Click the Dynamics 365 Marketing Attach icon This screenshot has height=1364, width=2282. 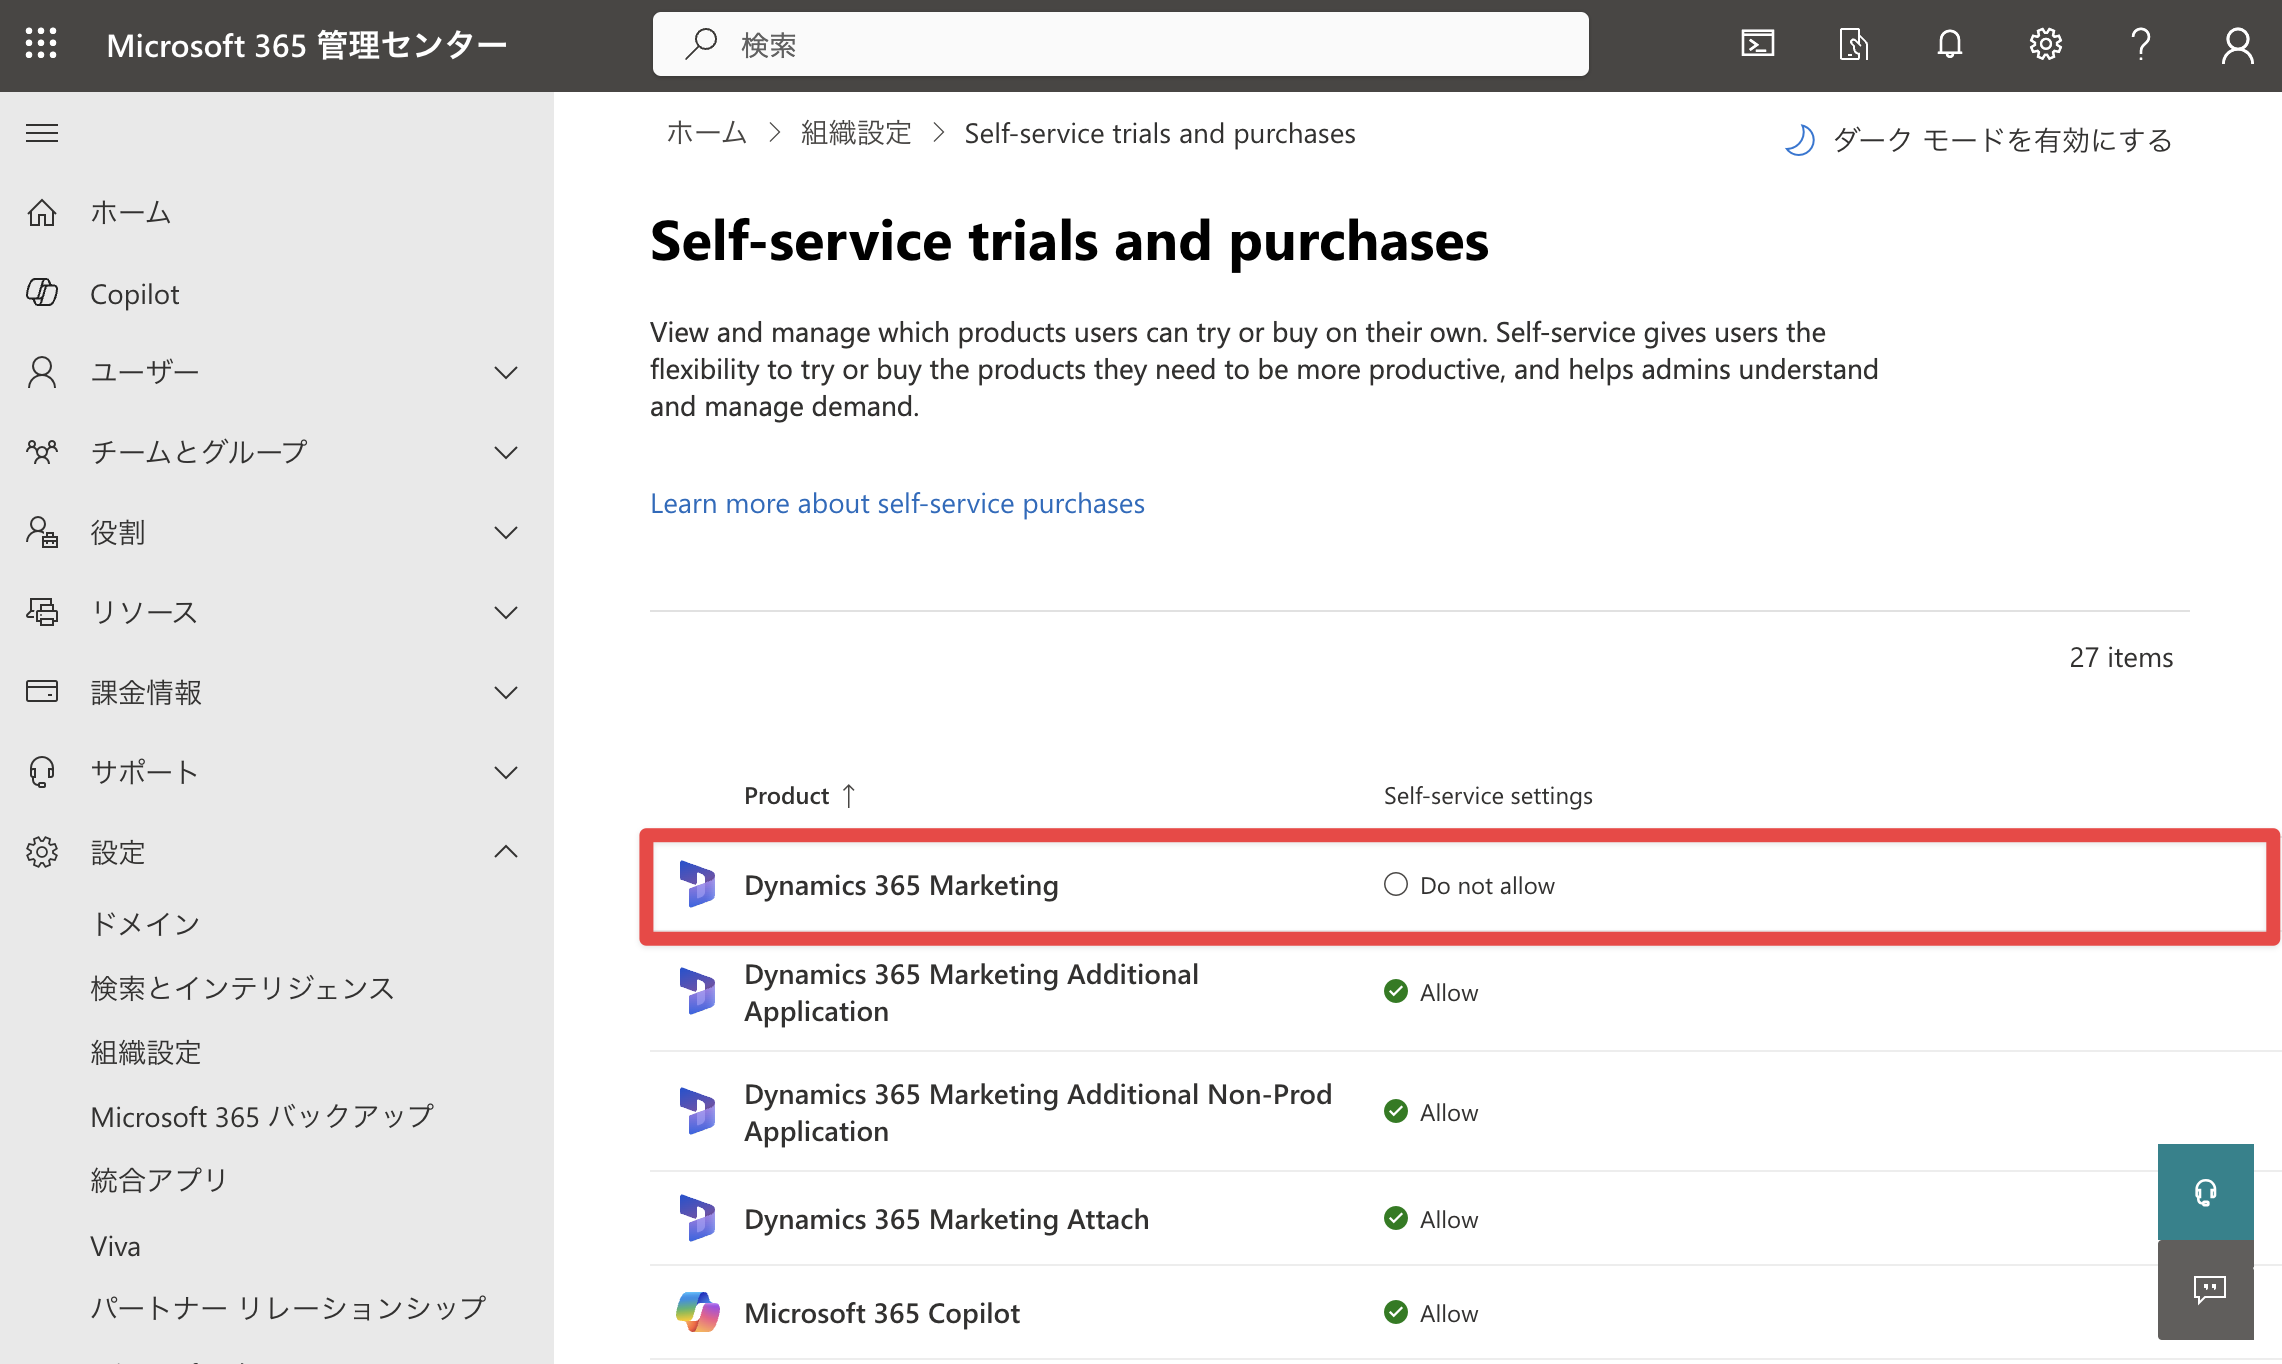697,1219
